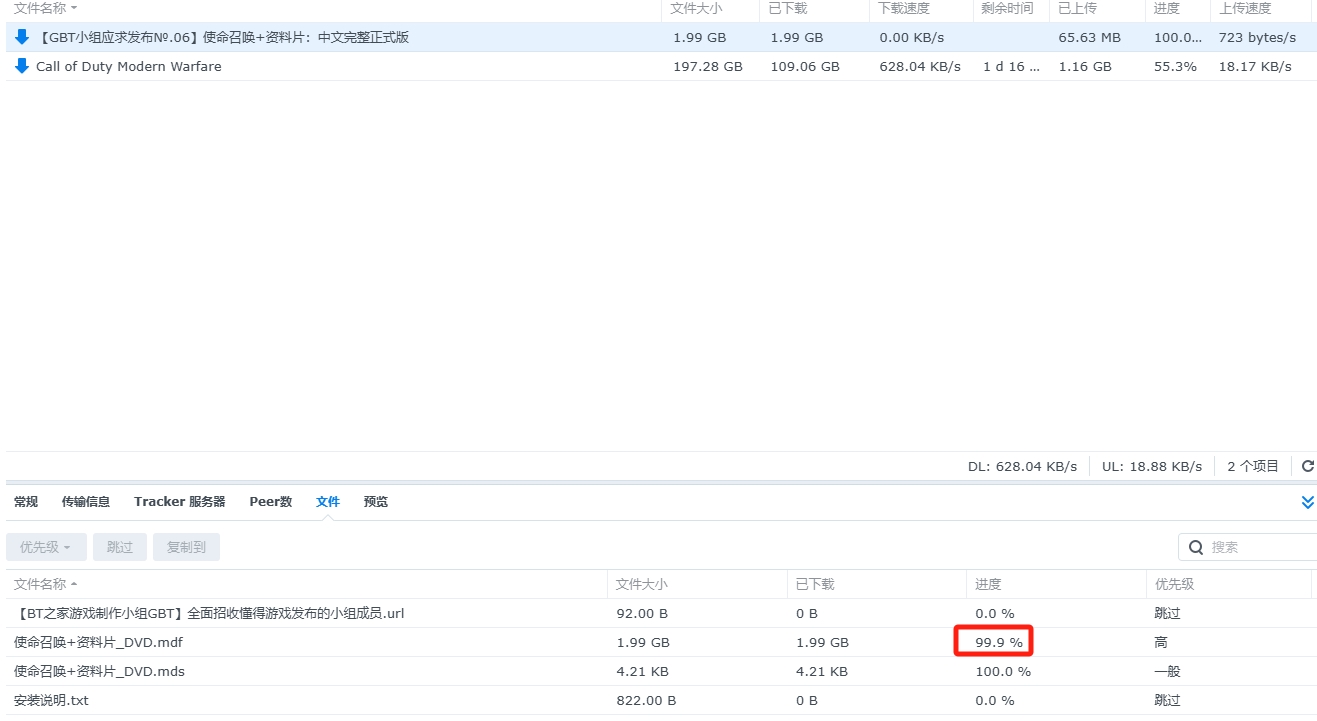This screenshot has height=721, width=1317.
Task: Click the 55.3% progress cell
Action: tap(1175, 66)
